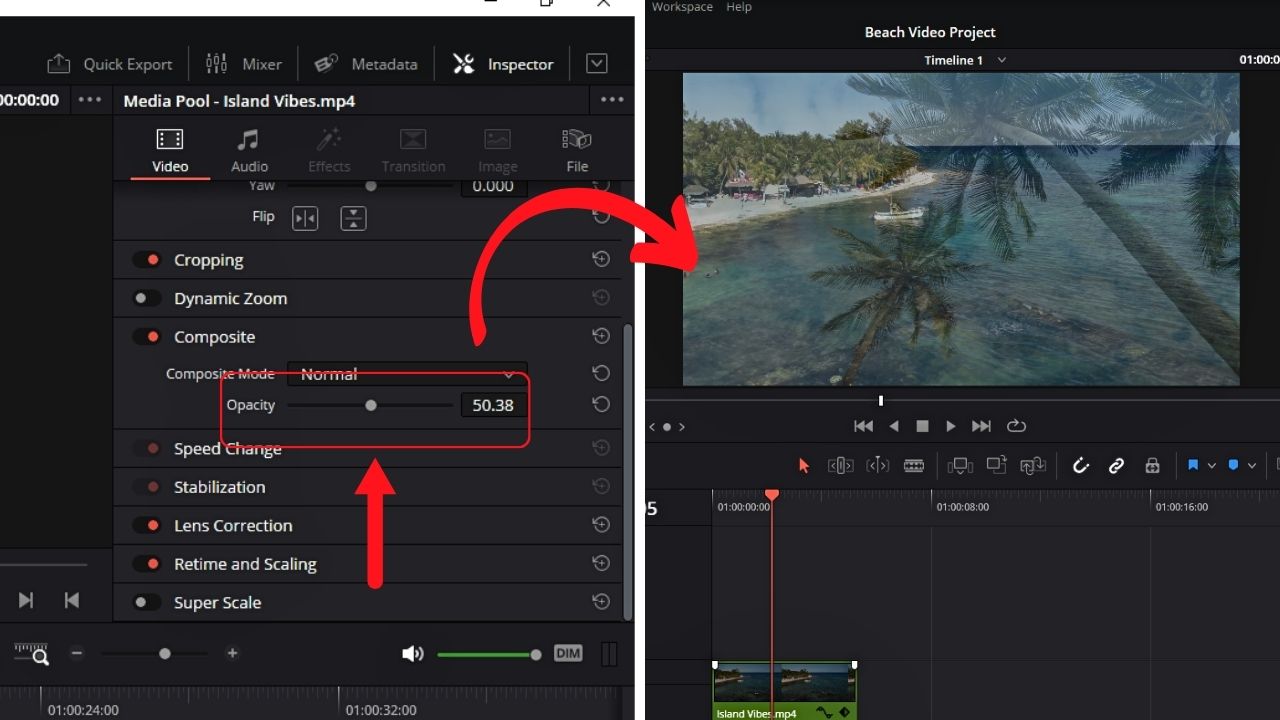
Task: Open the Timeline 1 dropdown
Action: (1001, 60)
